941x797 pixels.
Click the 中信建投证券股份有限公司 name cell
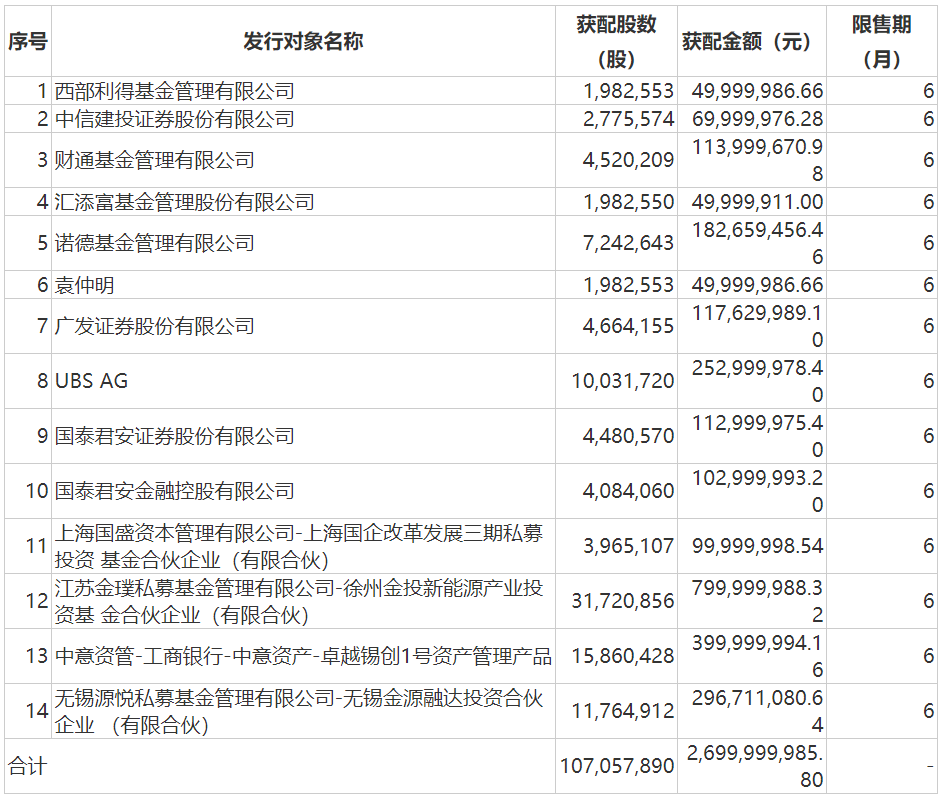303,119
